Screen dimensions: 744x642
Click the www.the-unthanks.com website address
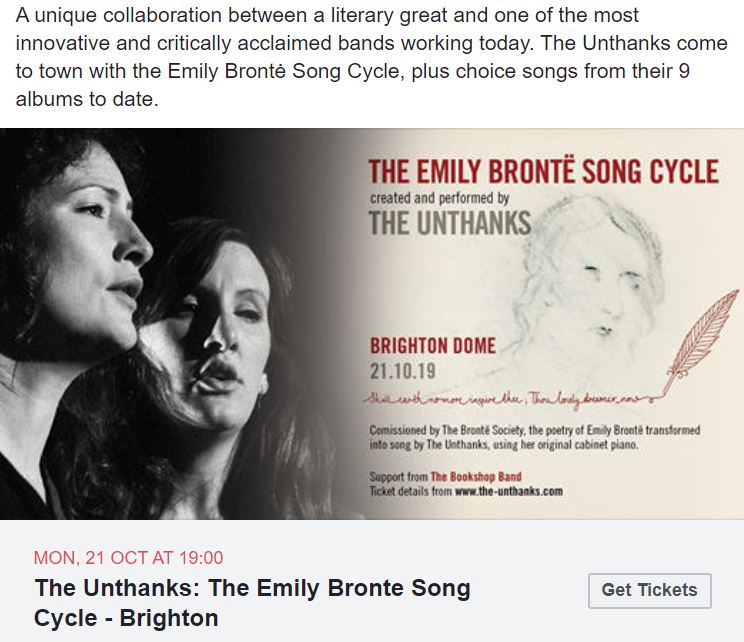tap(509, 491)
